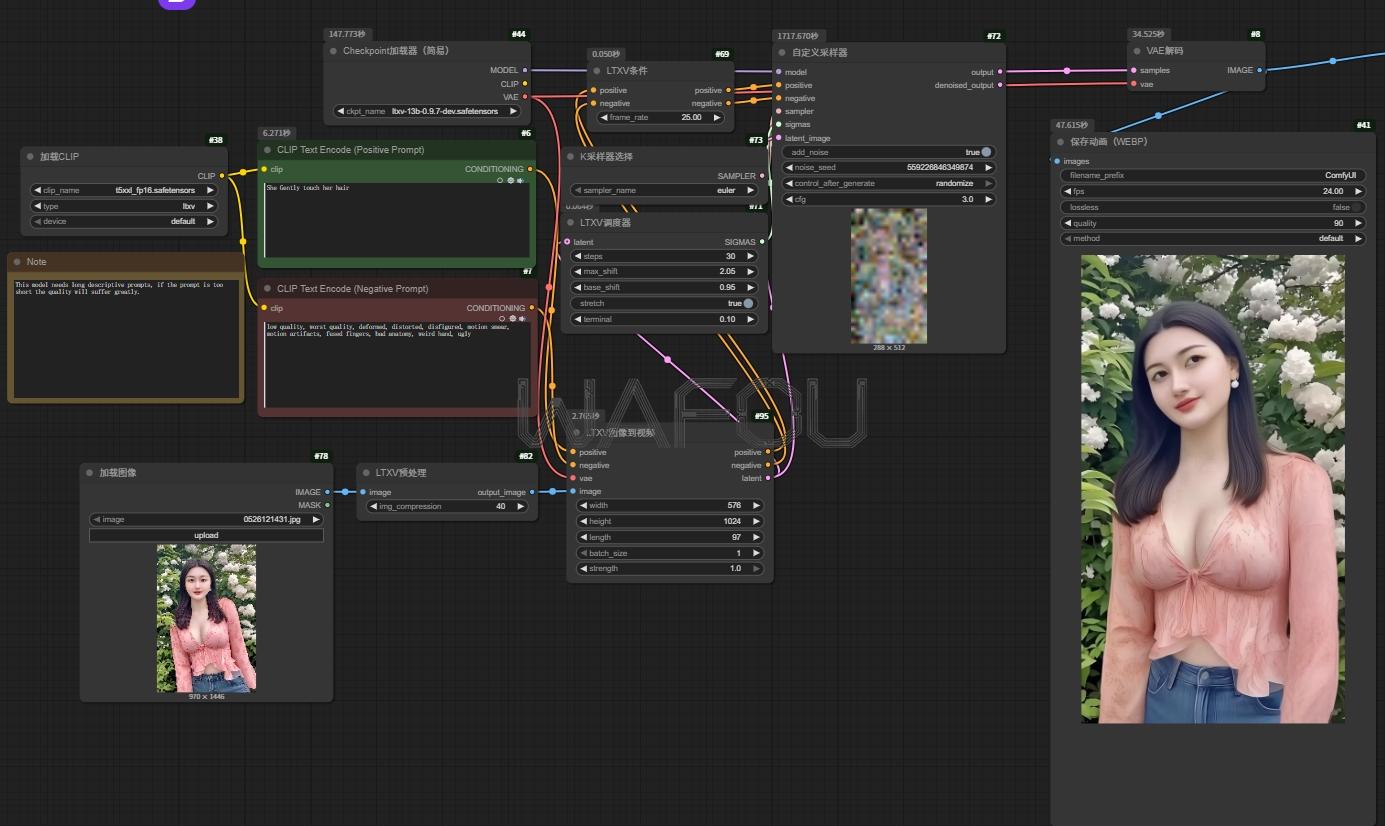Open the sampler_name selector showing euler
1385x826 pixels.
[665, 190]
